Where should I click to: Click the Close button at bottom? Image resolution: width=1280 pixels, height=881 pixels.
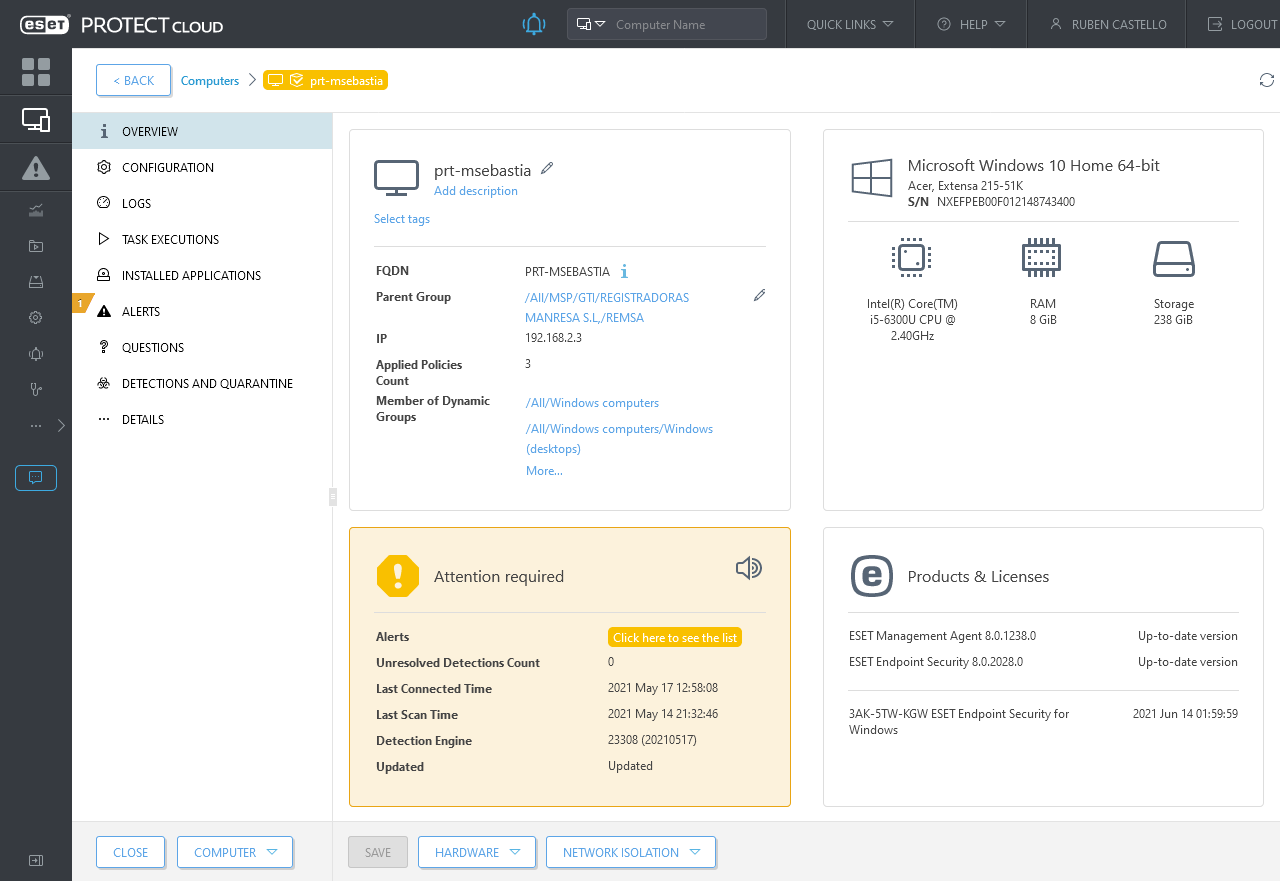(131, 852)
